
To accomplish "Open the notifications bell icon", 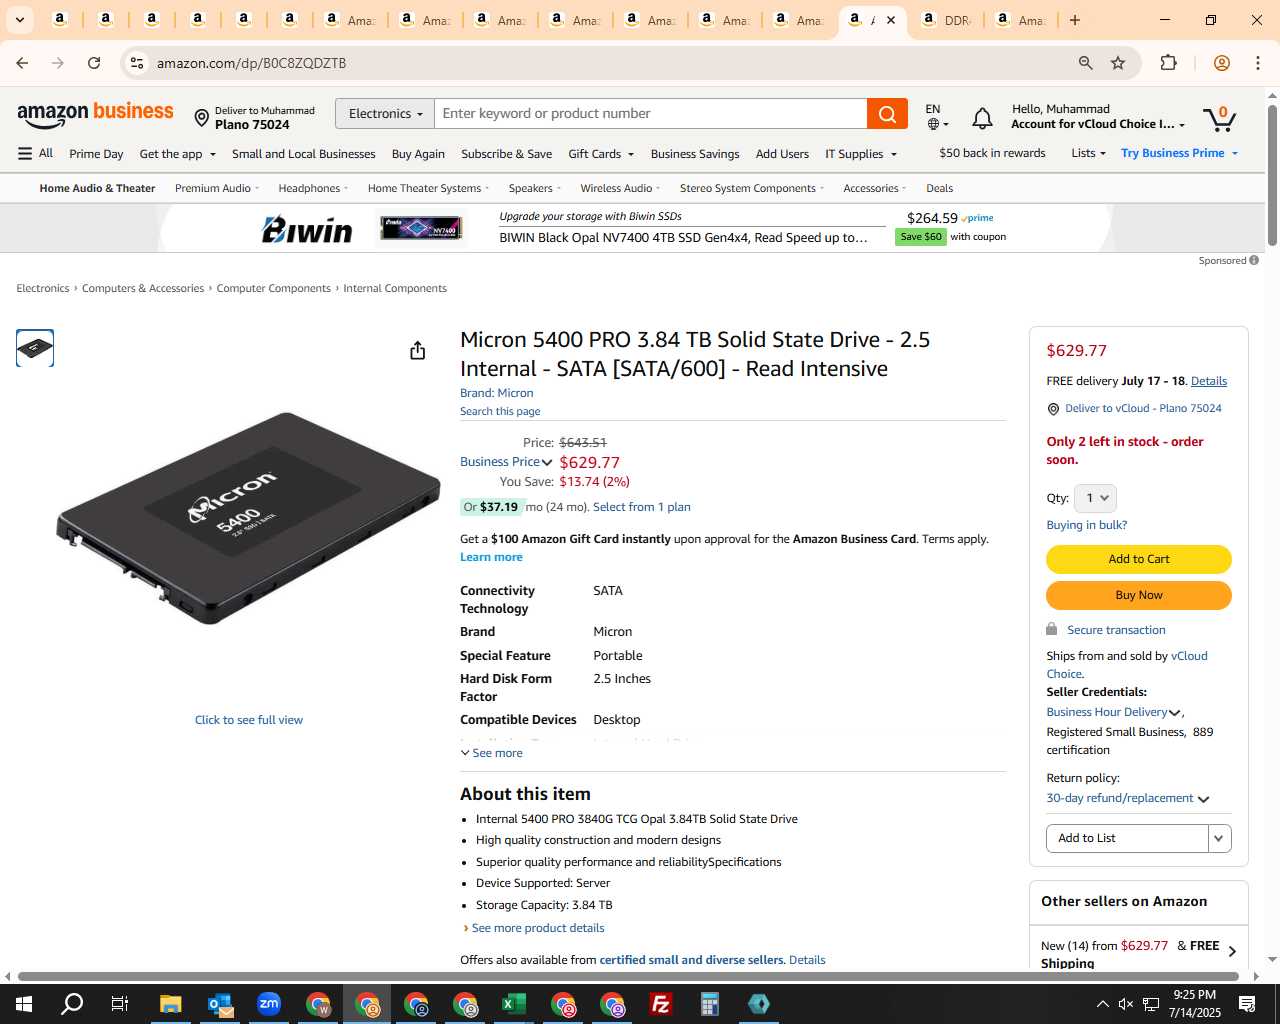I will 982,119.
